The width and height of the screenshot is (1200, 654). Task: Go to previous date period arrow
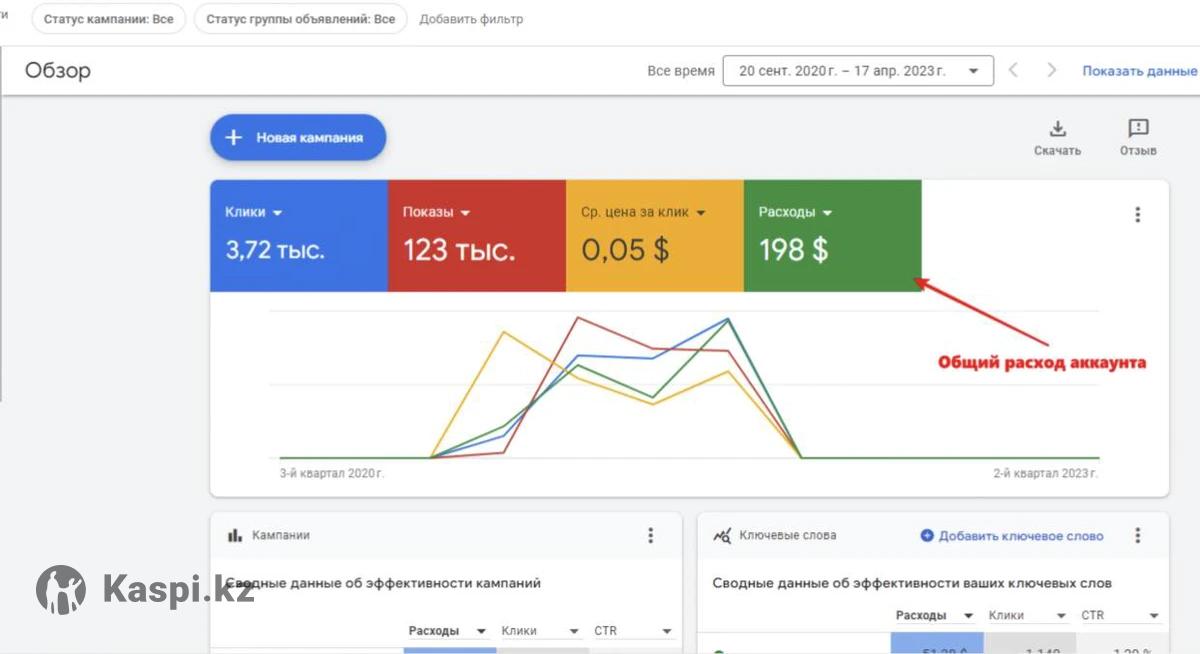click(x=1013, y=70)
